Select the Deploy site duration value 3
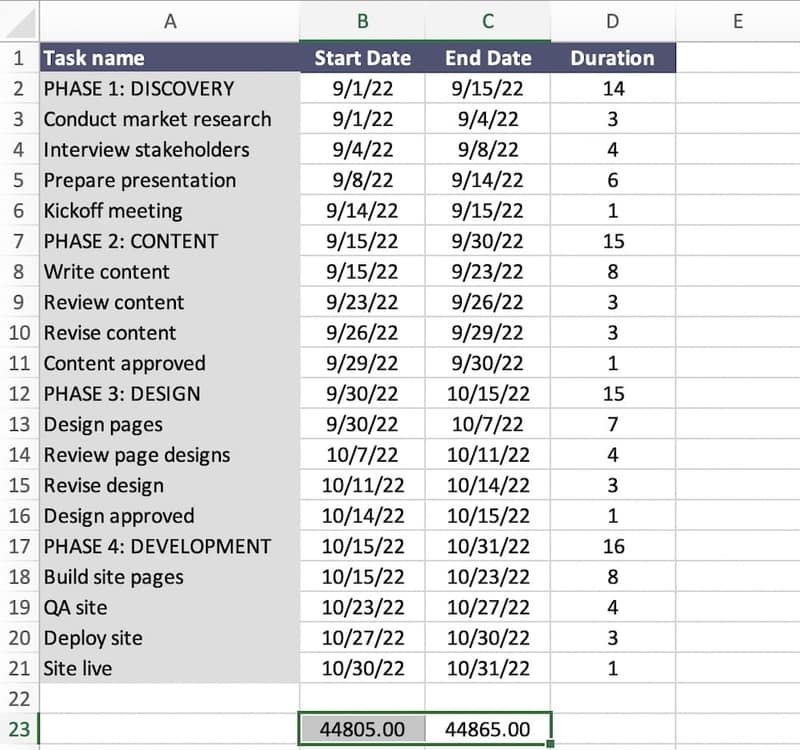 click(612, 638)
